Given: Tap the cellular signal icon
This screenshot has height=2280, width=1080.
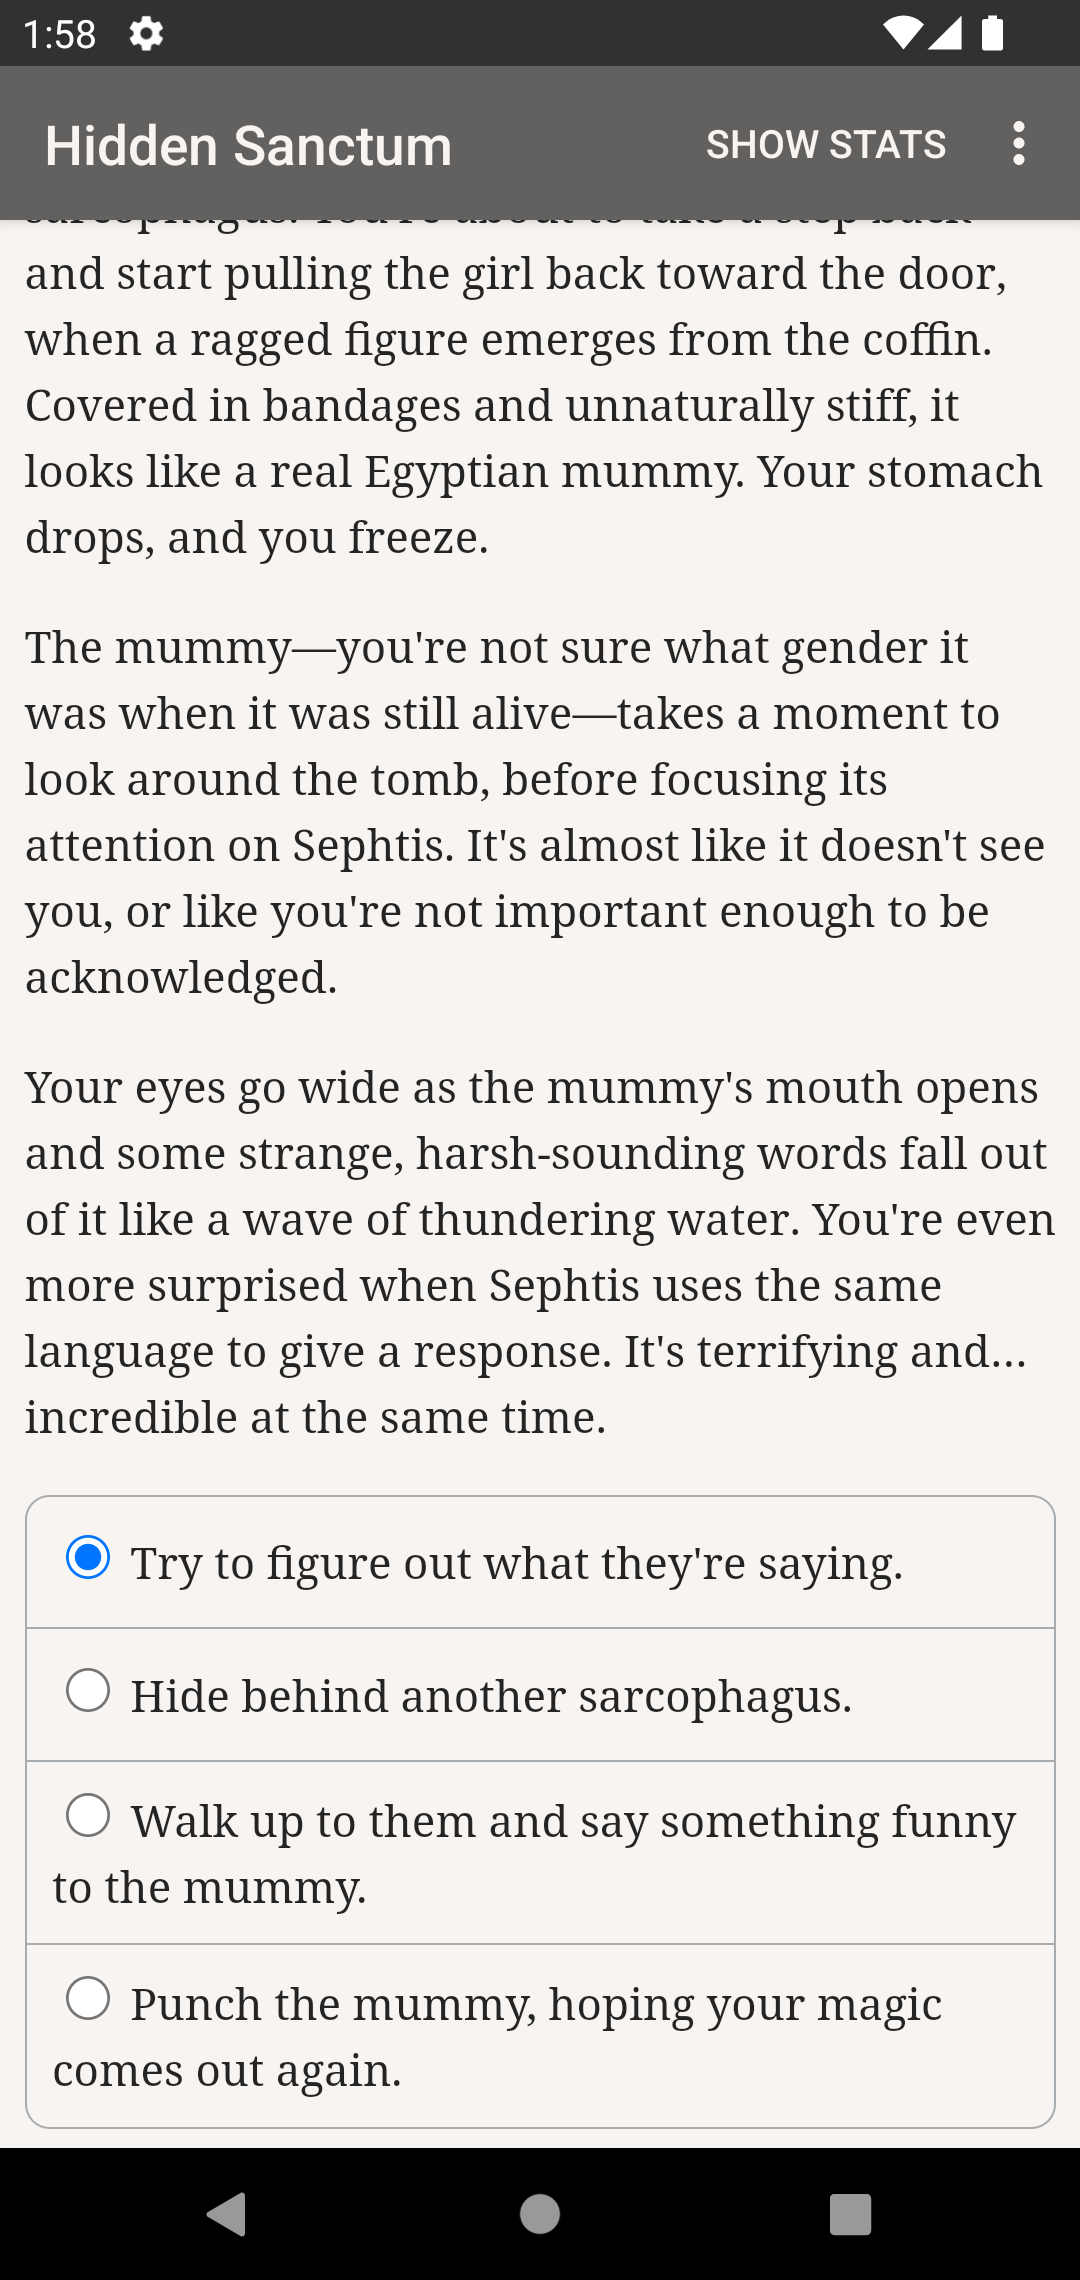Looking at the screenshot, I should pos(945,34).
